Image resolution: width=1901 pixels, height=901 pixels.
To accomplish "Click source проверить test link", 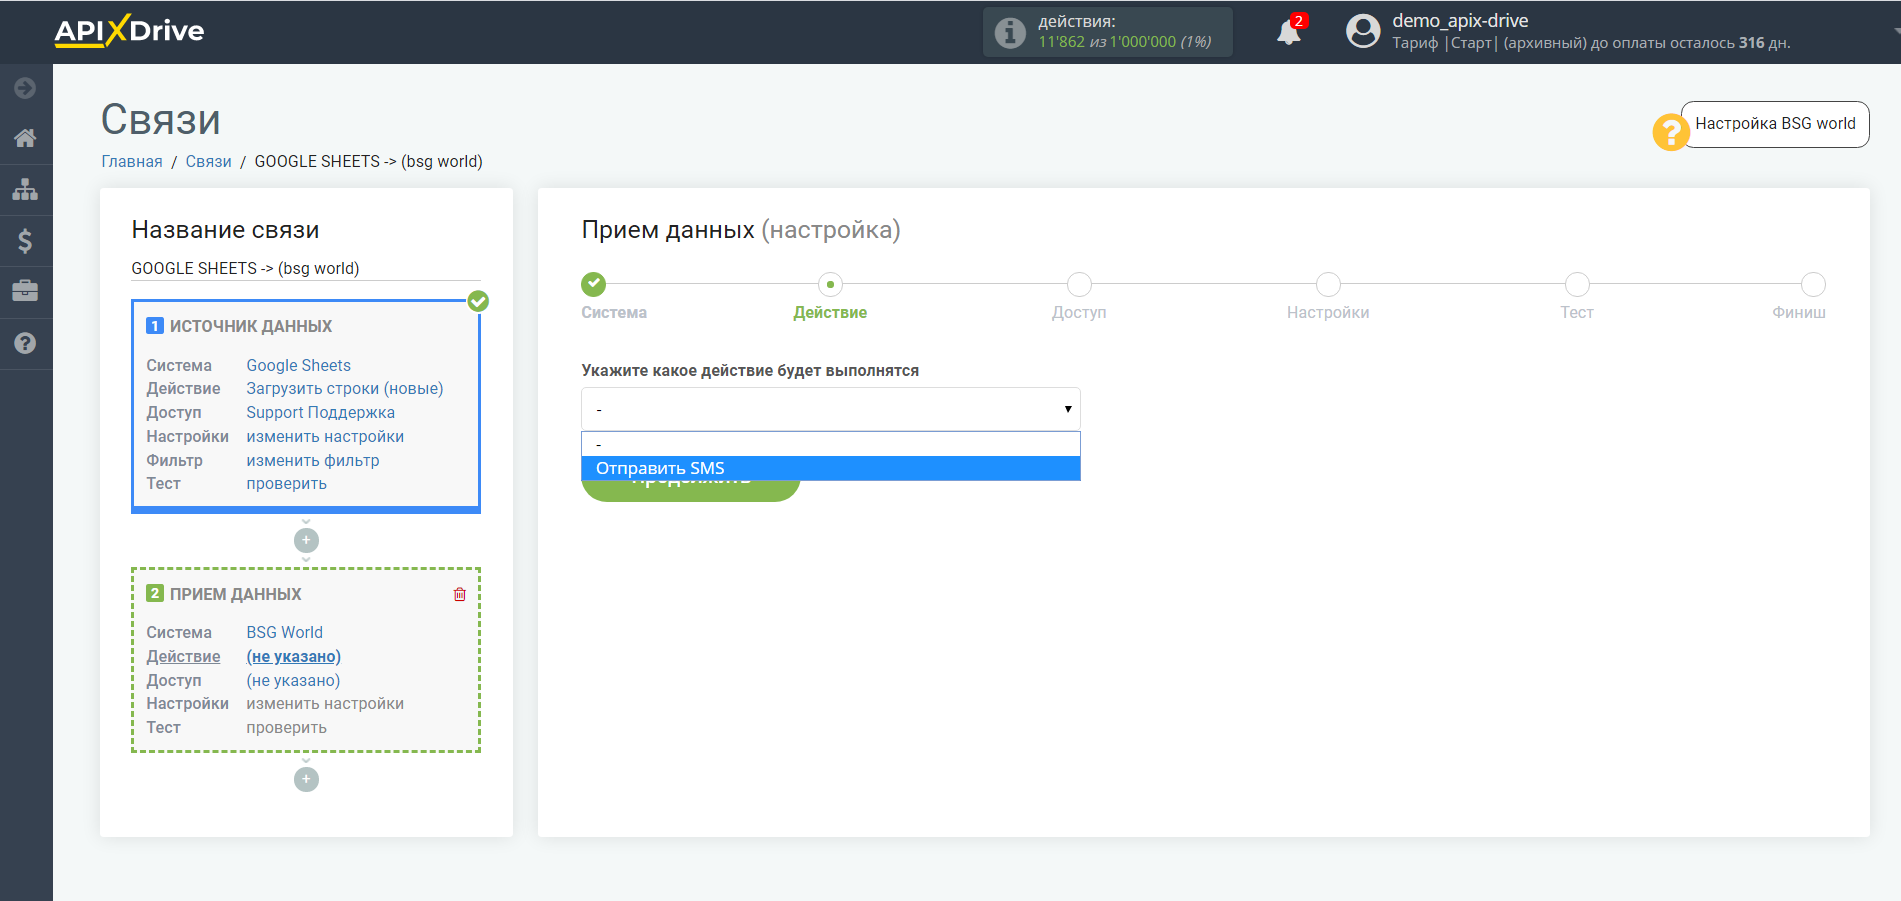I will point(286,483).
